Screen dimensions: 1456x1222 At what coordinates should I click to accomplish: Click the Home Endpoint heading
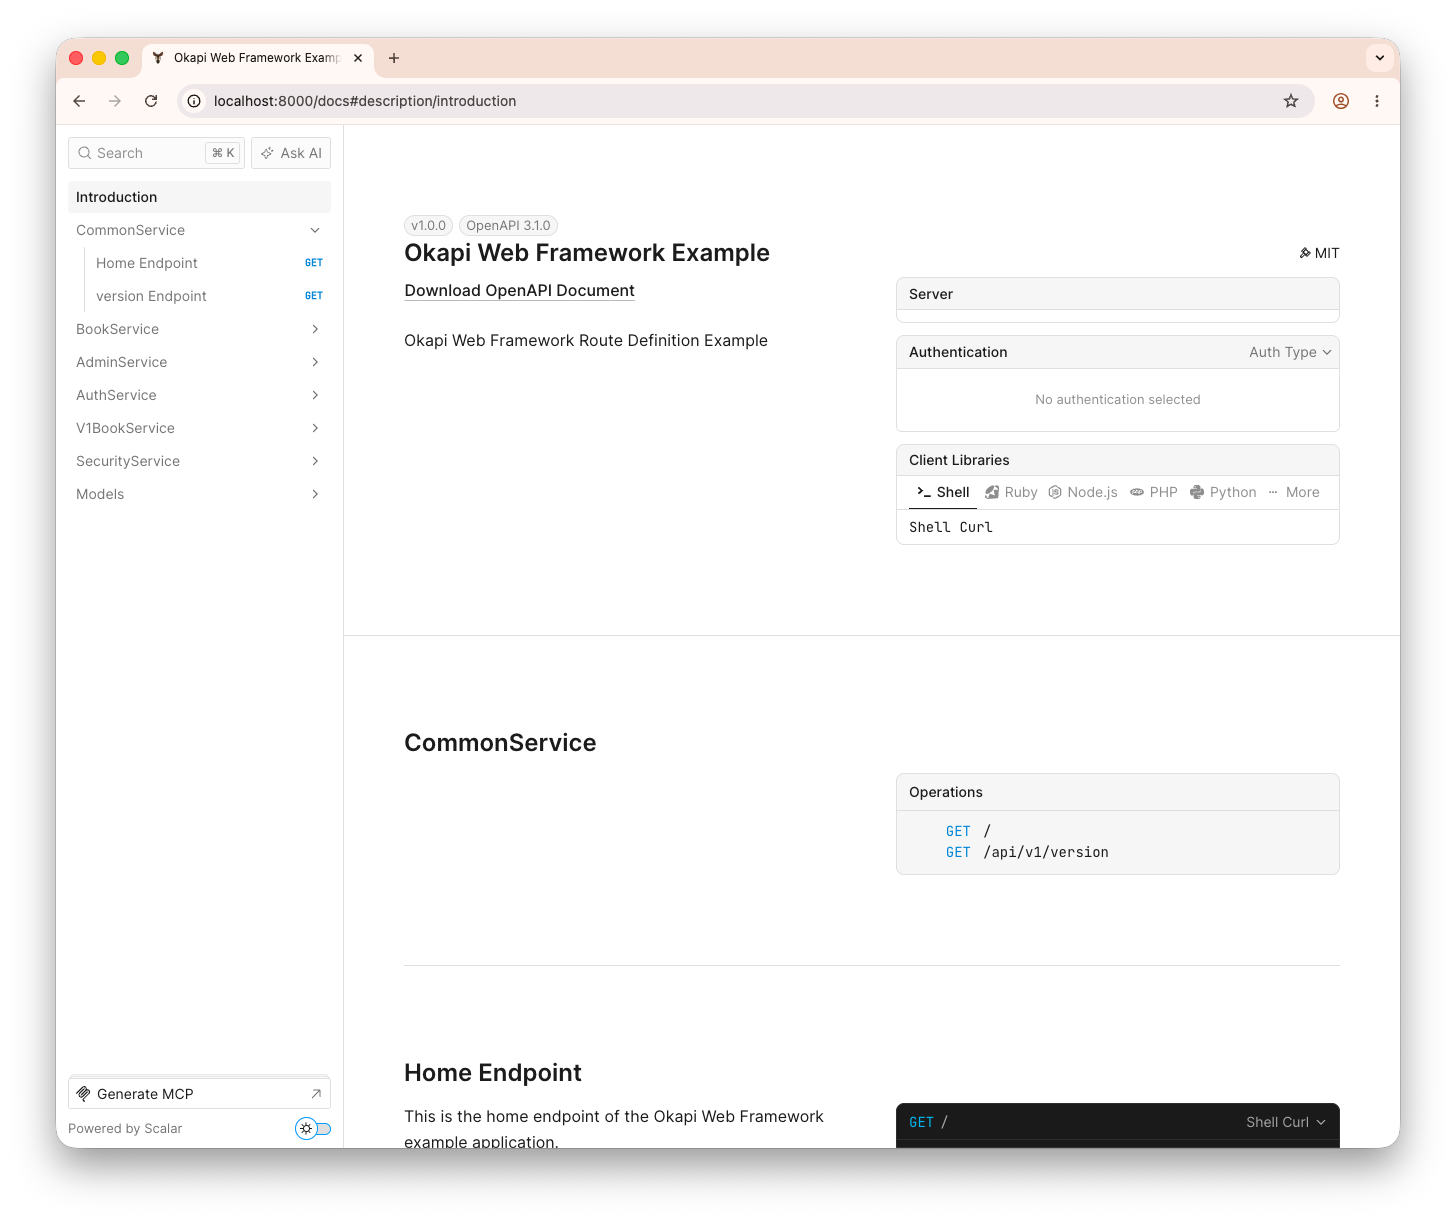click(x=493, y=1073)
